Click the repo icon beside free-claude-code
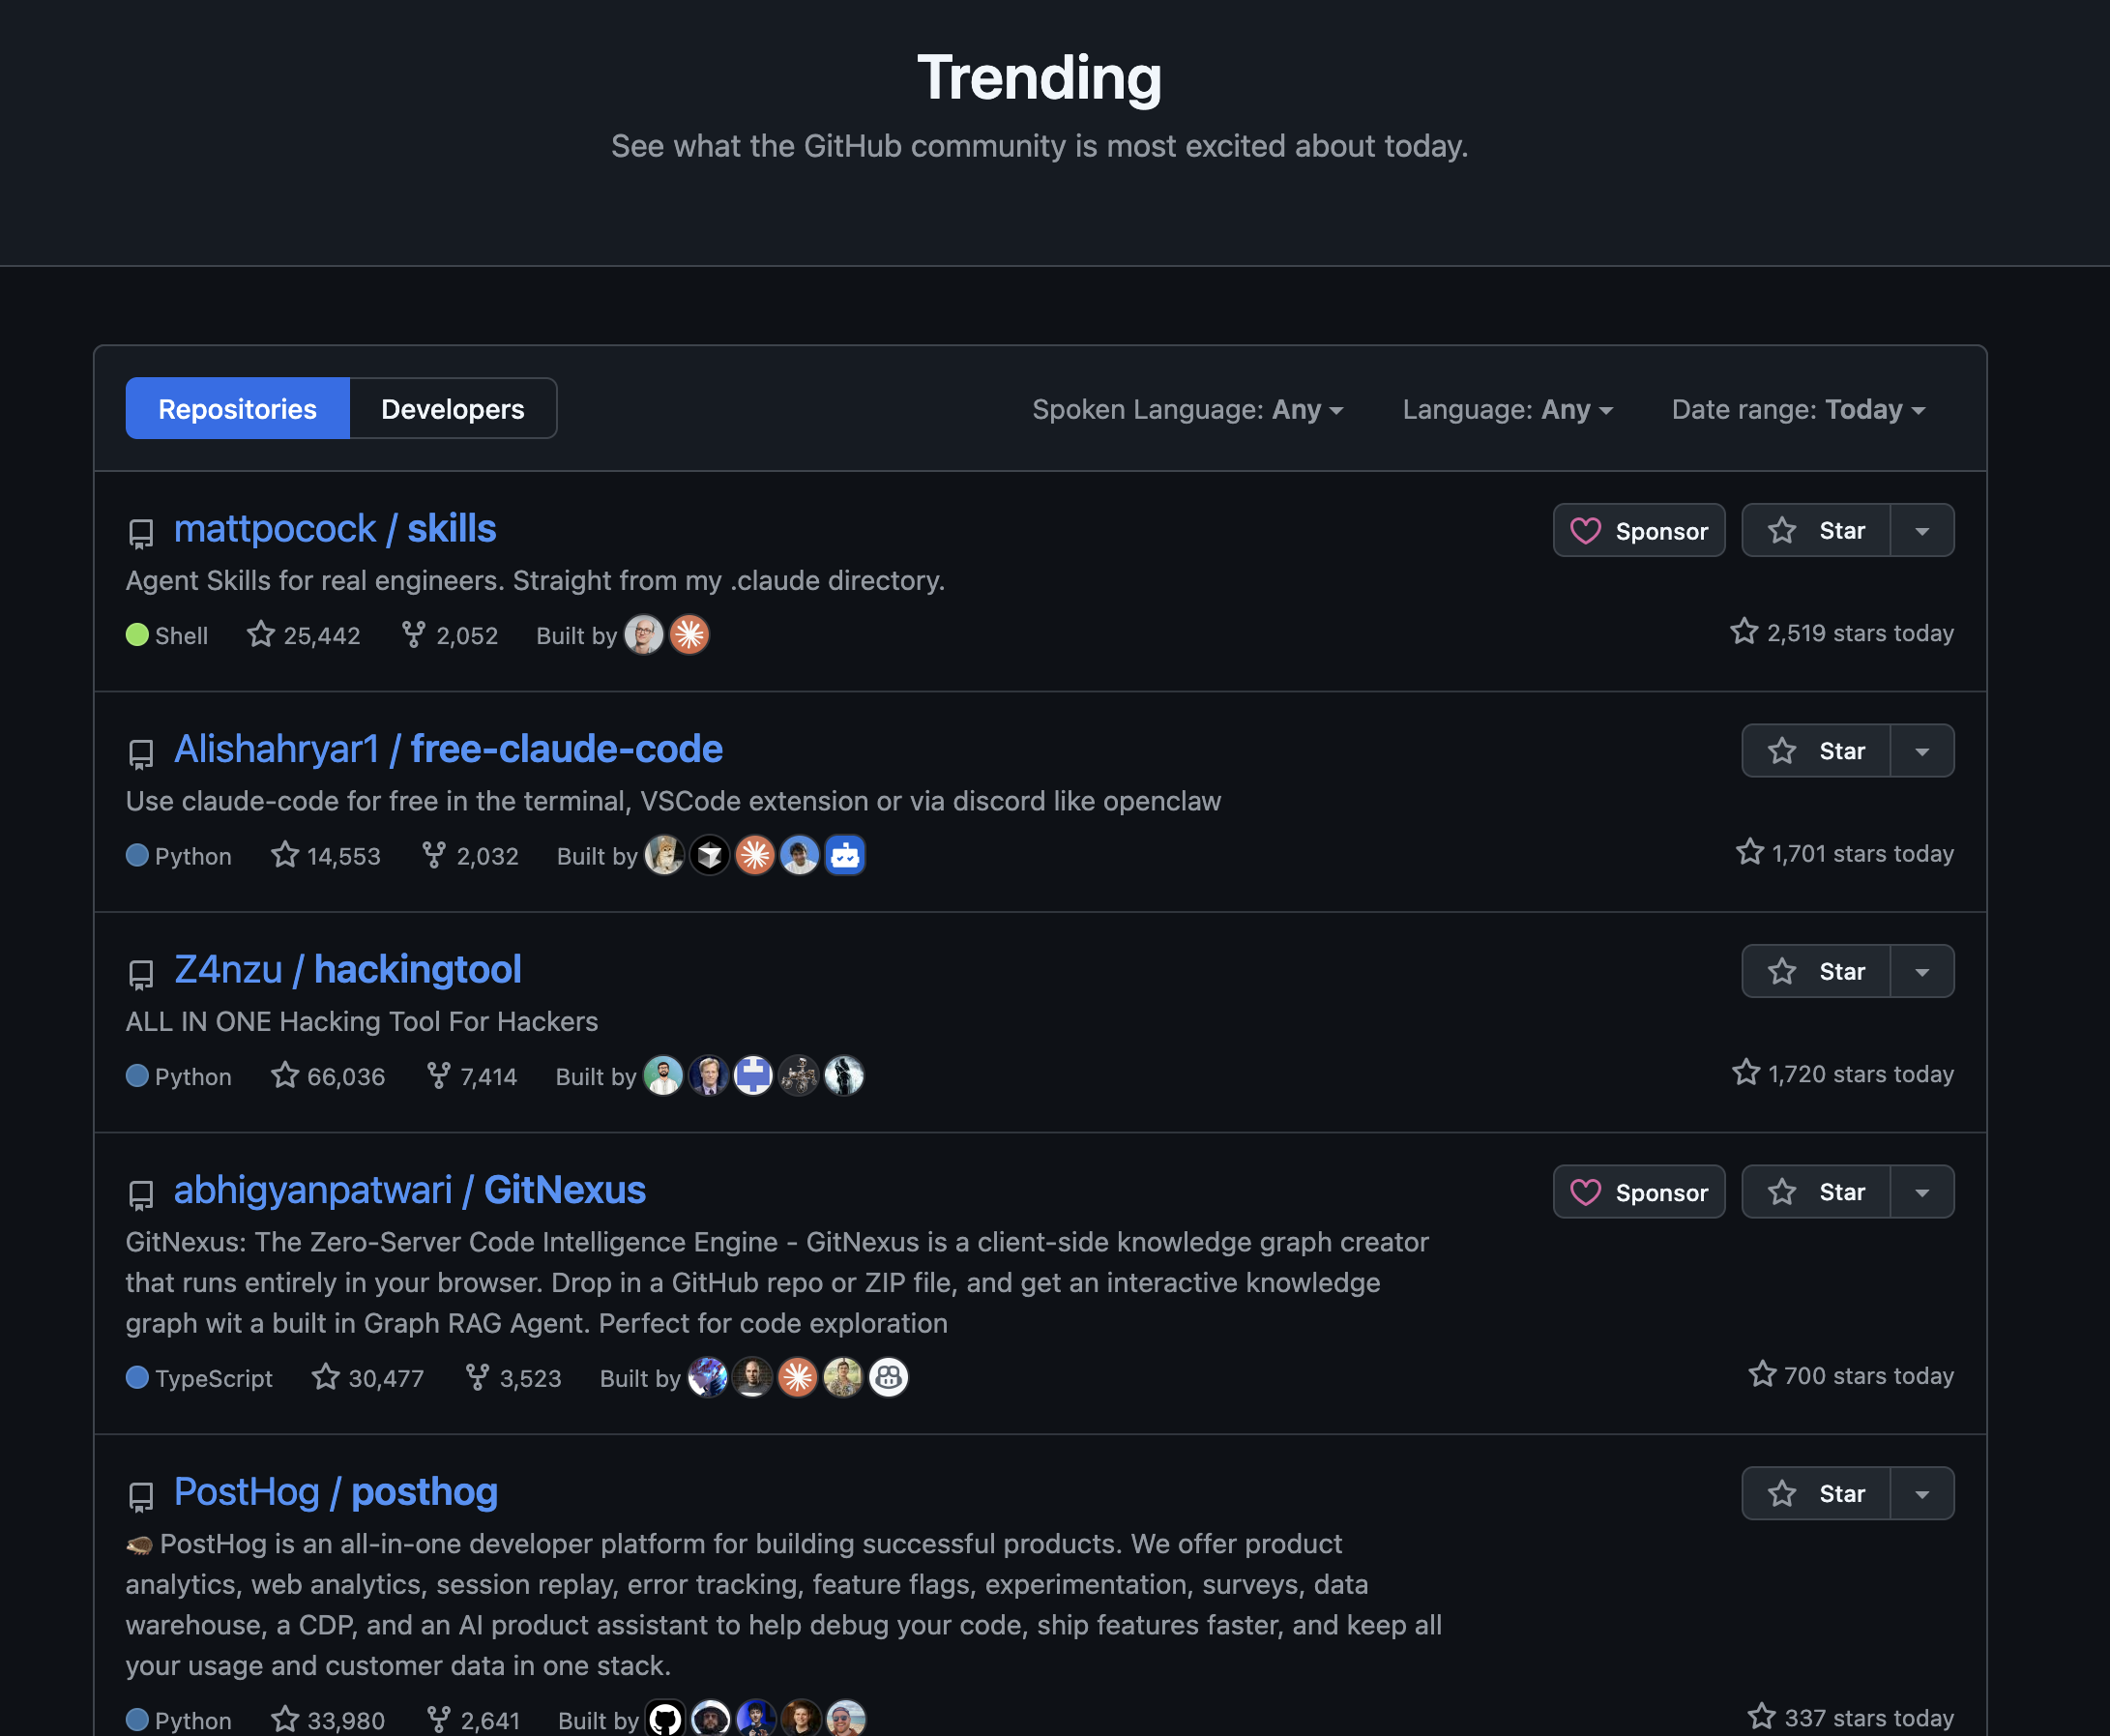Viewport: 2110px width, 1736px height. tap(141, 754)
